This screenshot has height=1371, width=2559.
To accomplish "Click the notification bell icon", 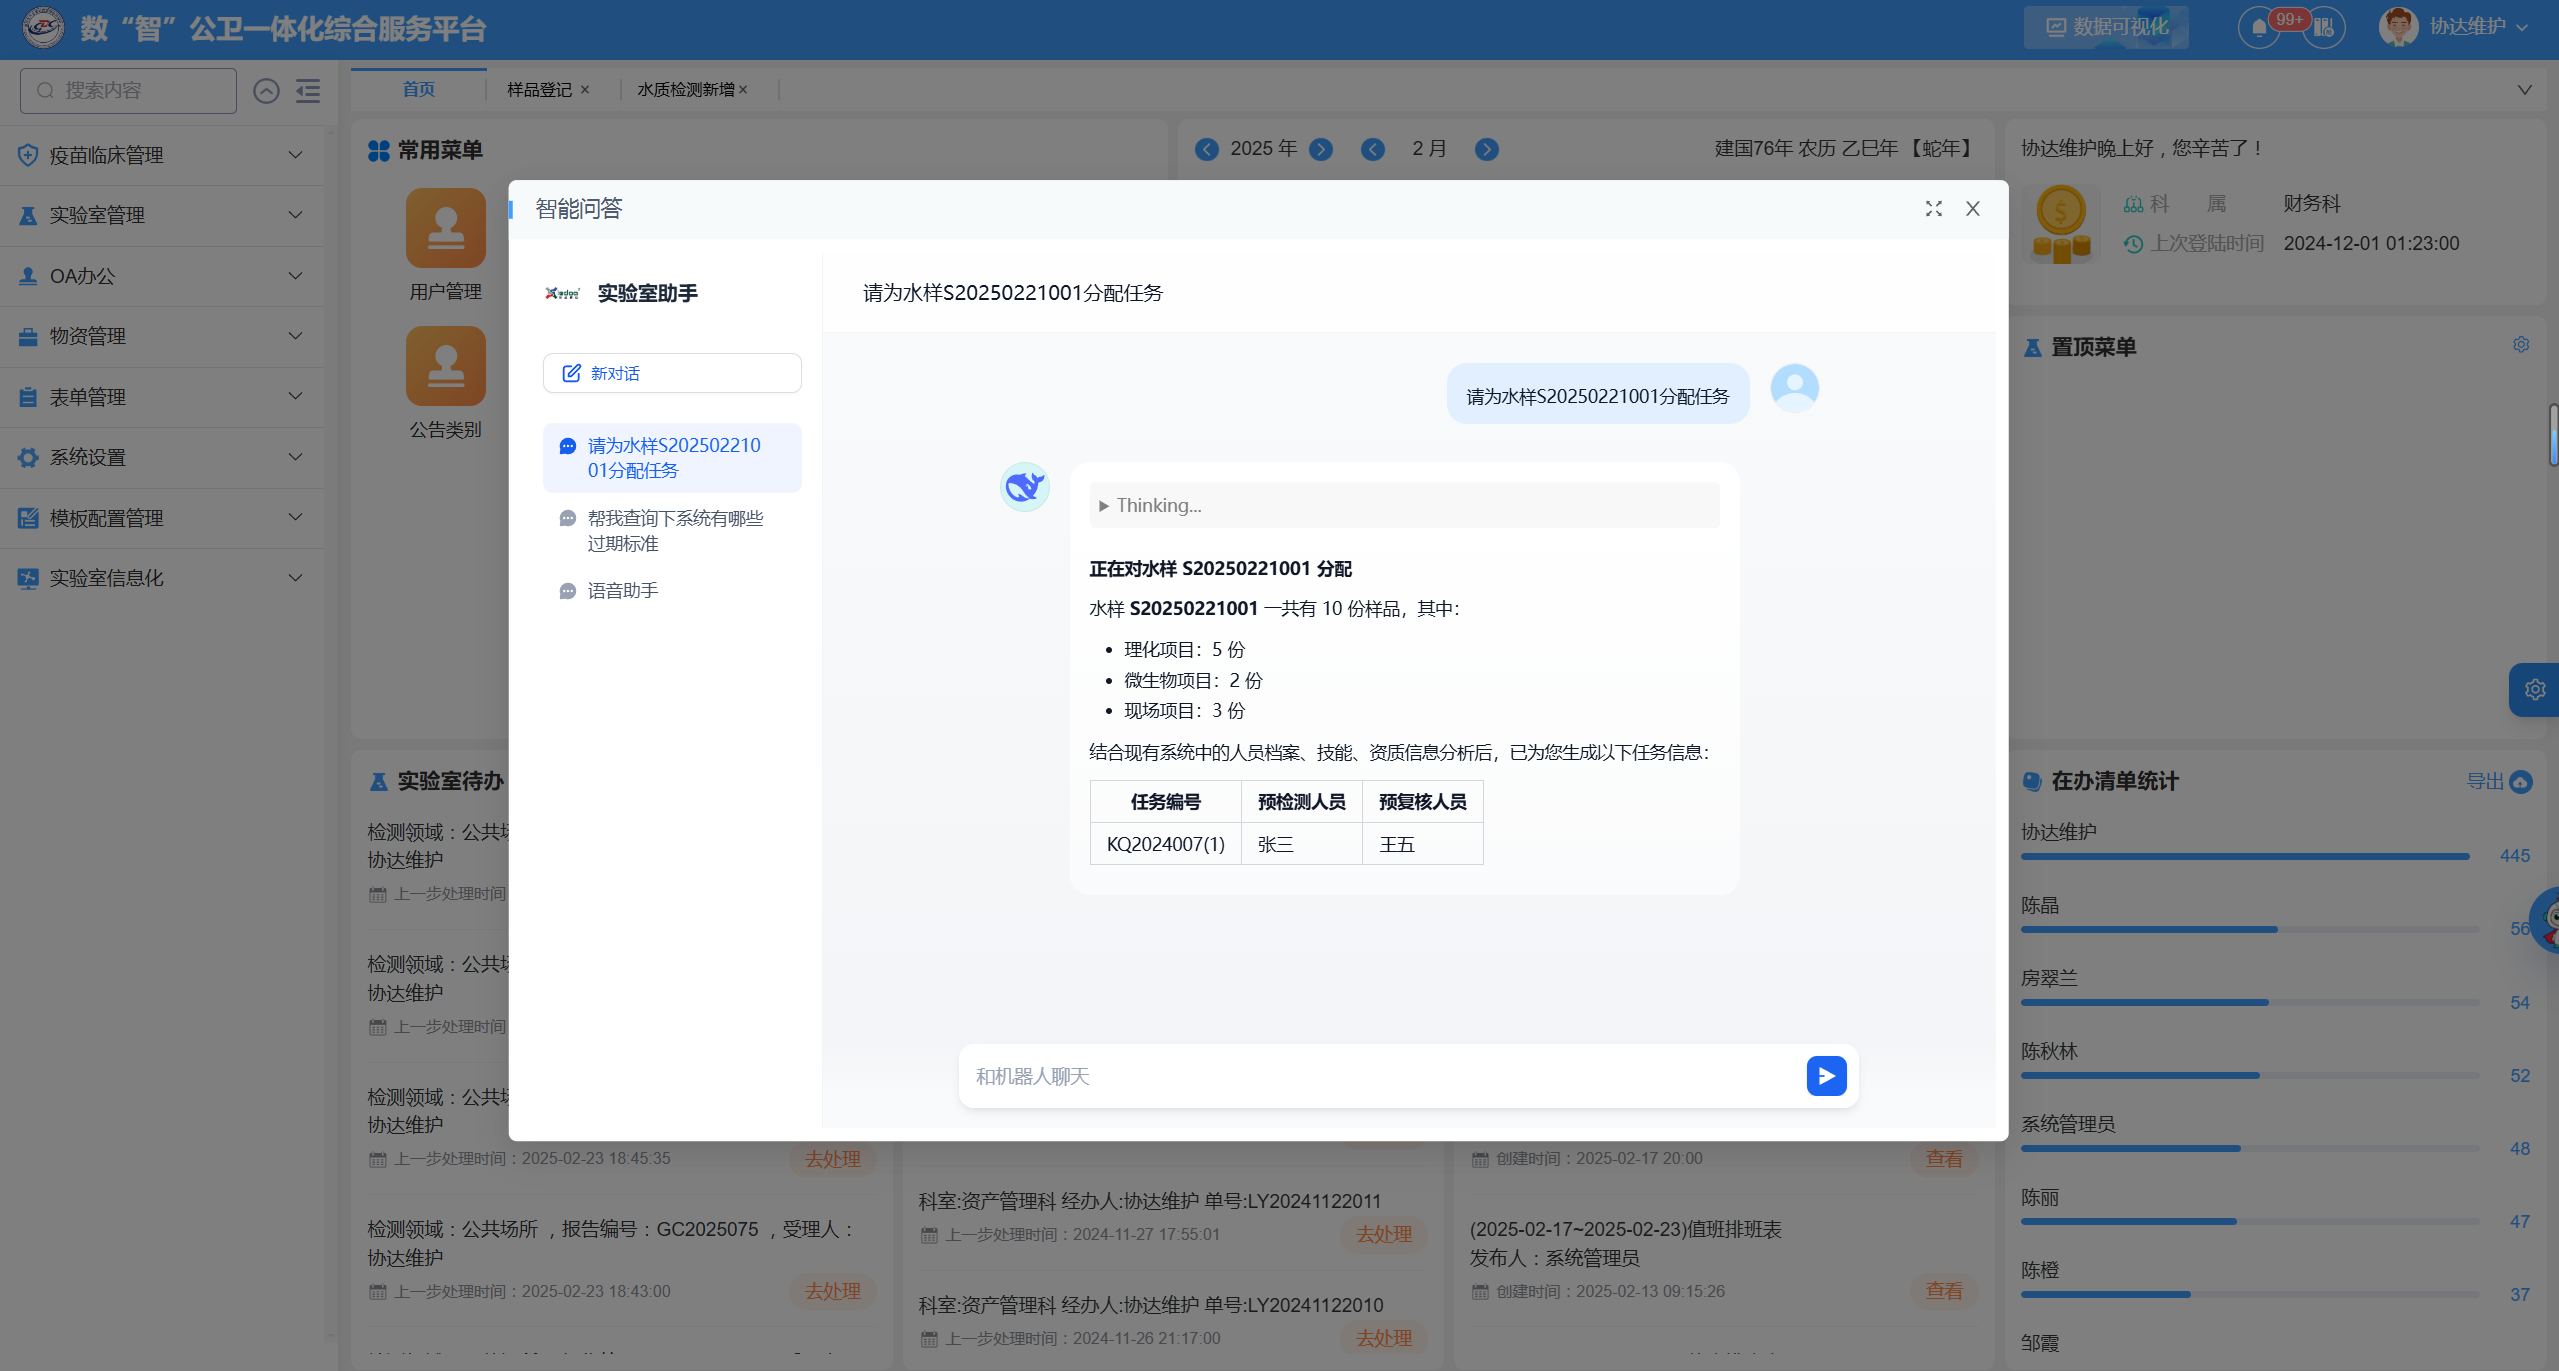I will point(2259,28).
